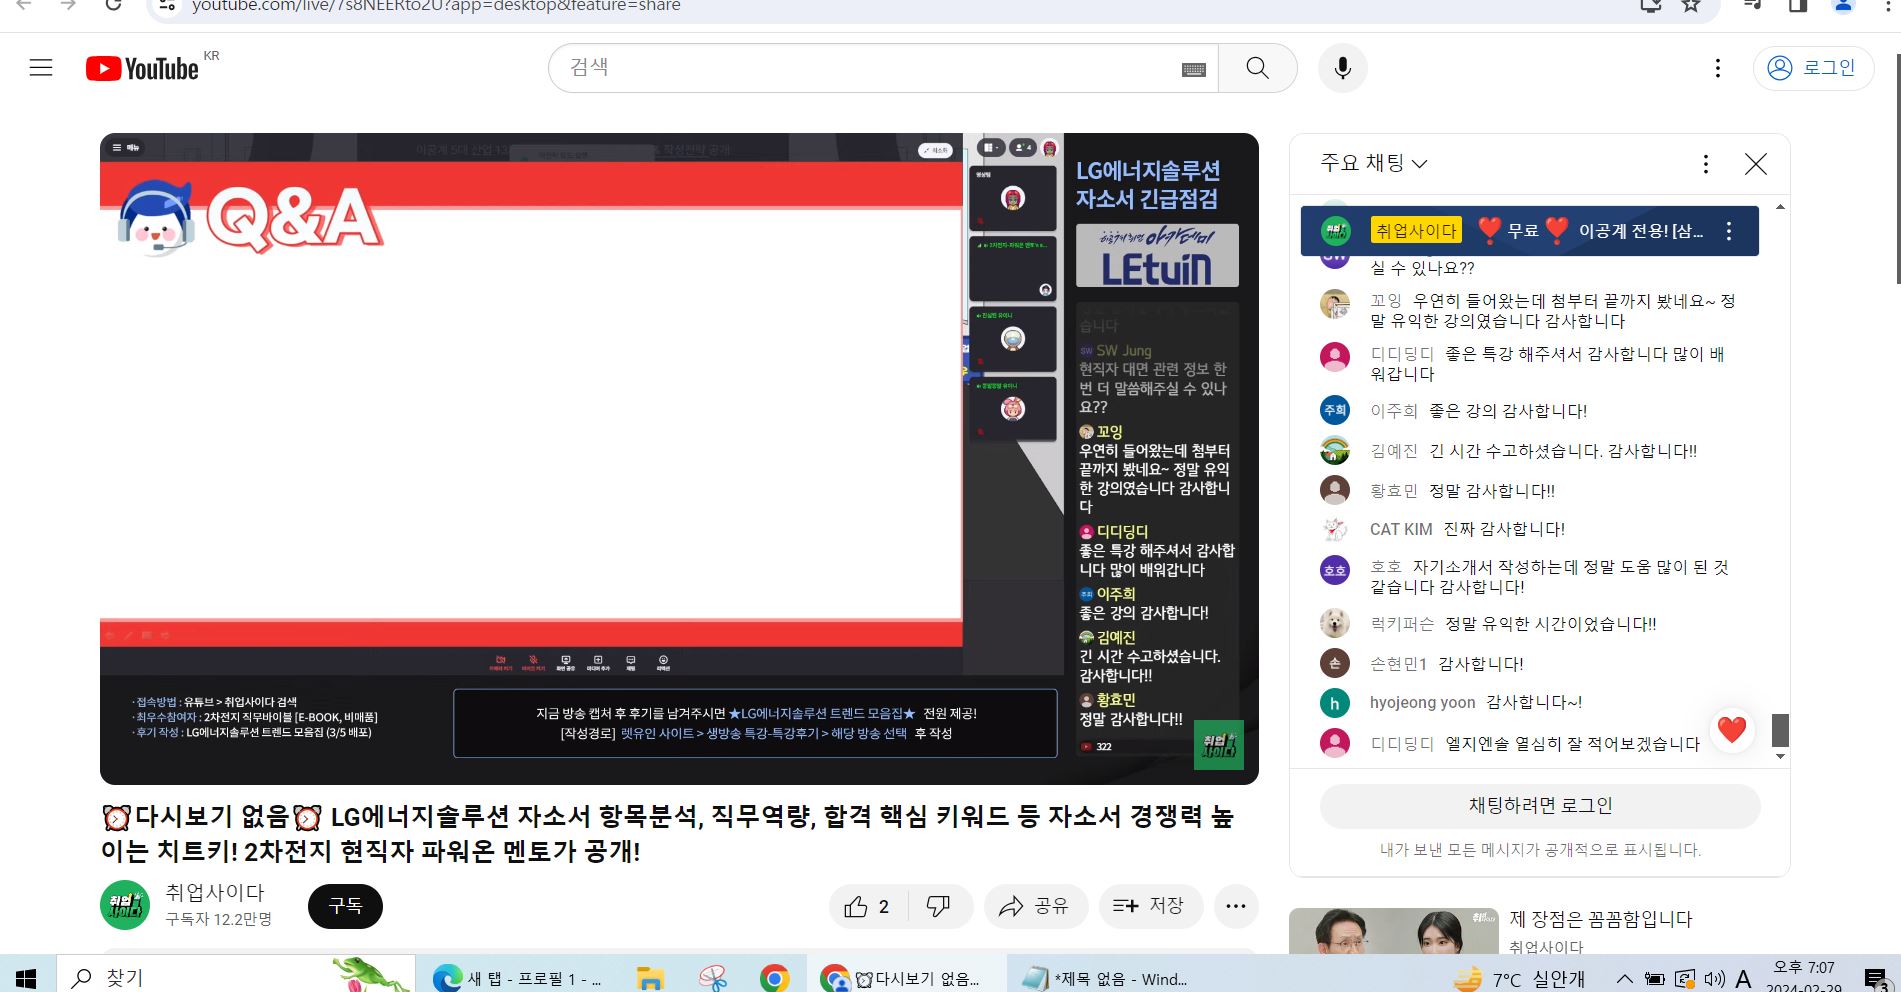Click the 손현민1 chat author avatar
1901x992 pixels.
click(x=1335, y=663)
